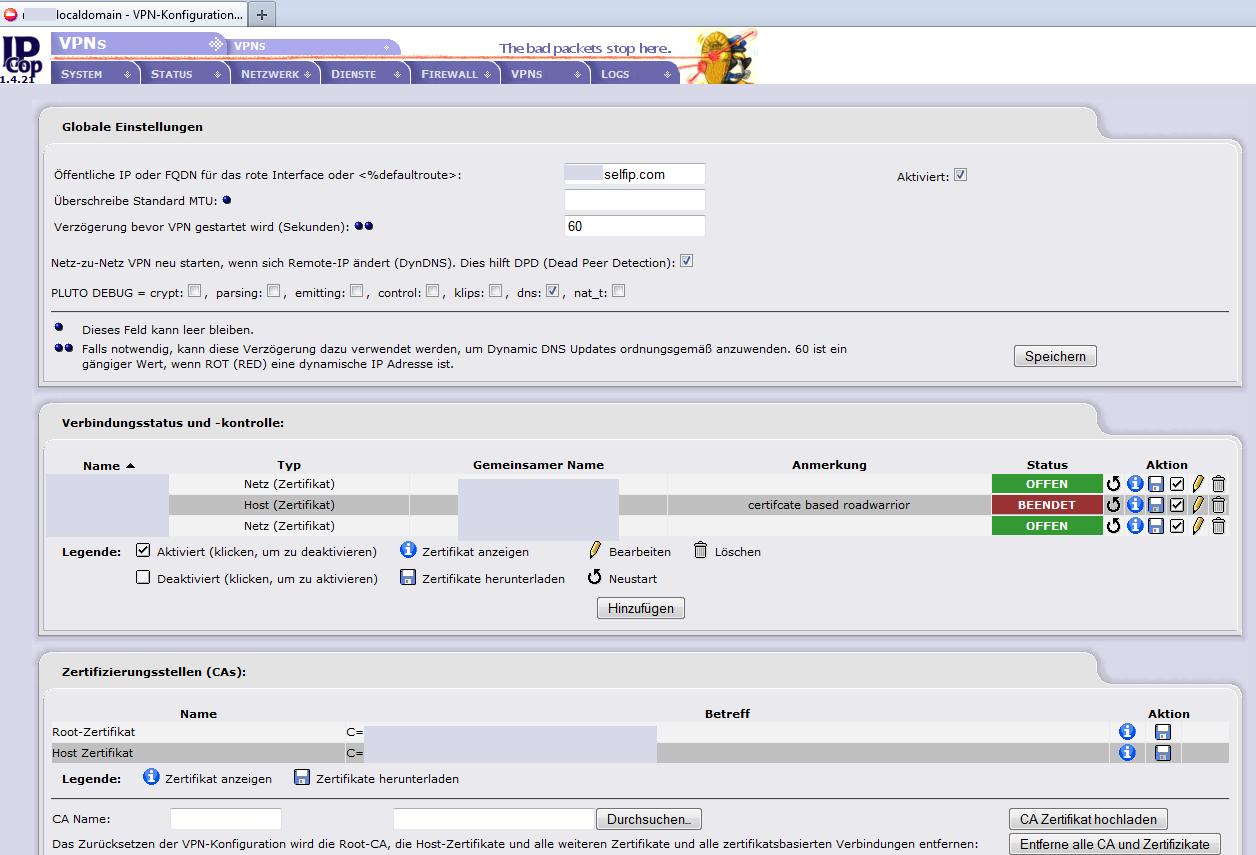Focus the Überschreibe Standard MTU field
The width and height of the screenshot is (1256, 855).
coord(635,200)
